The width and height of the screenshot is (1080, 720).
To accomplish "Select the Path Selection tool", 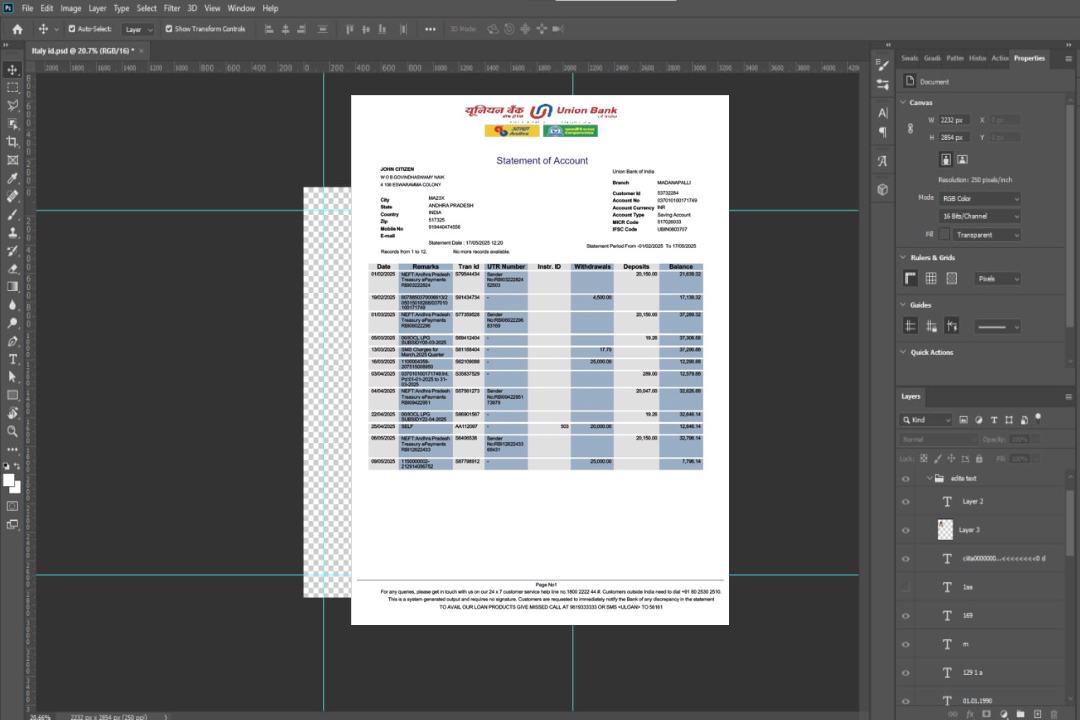I will (x=12, y=377).
